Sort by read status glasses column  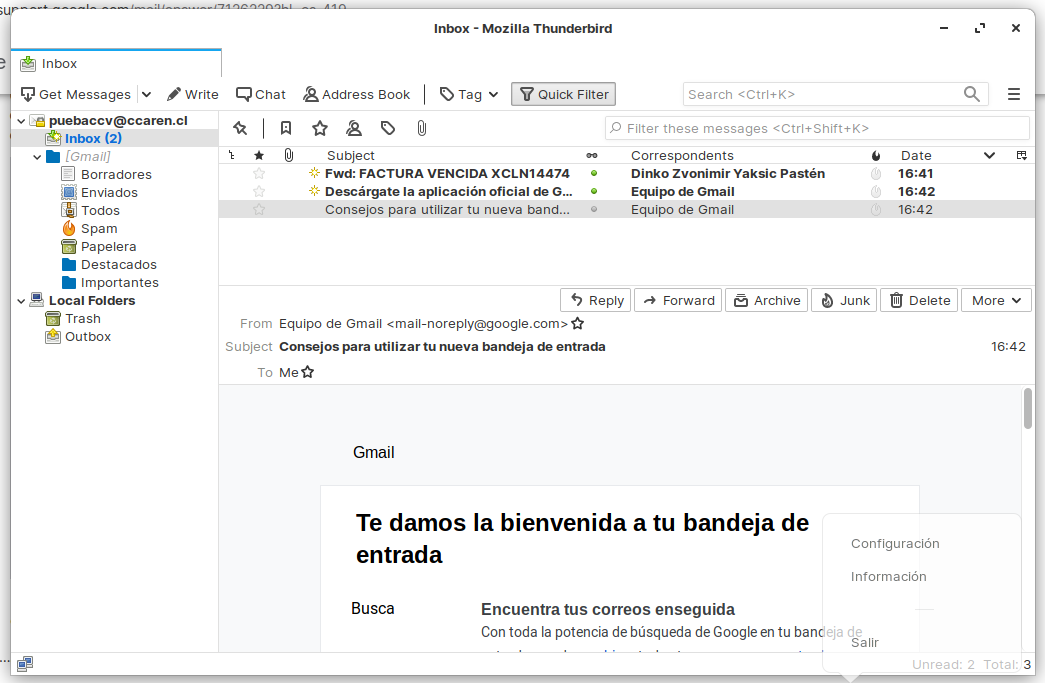click(592, 155)
